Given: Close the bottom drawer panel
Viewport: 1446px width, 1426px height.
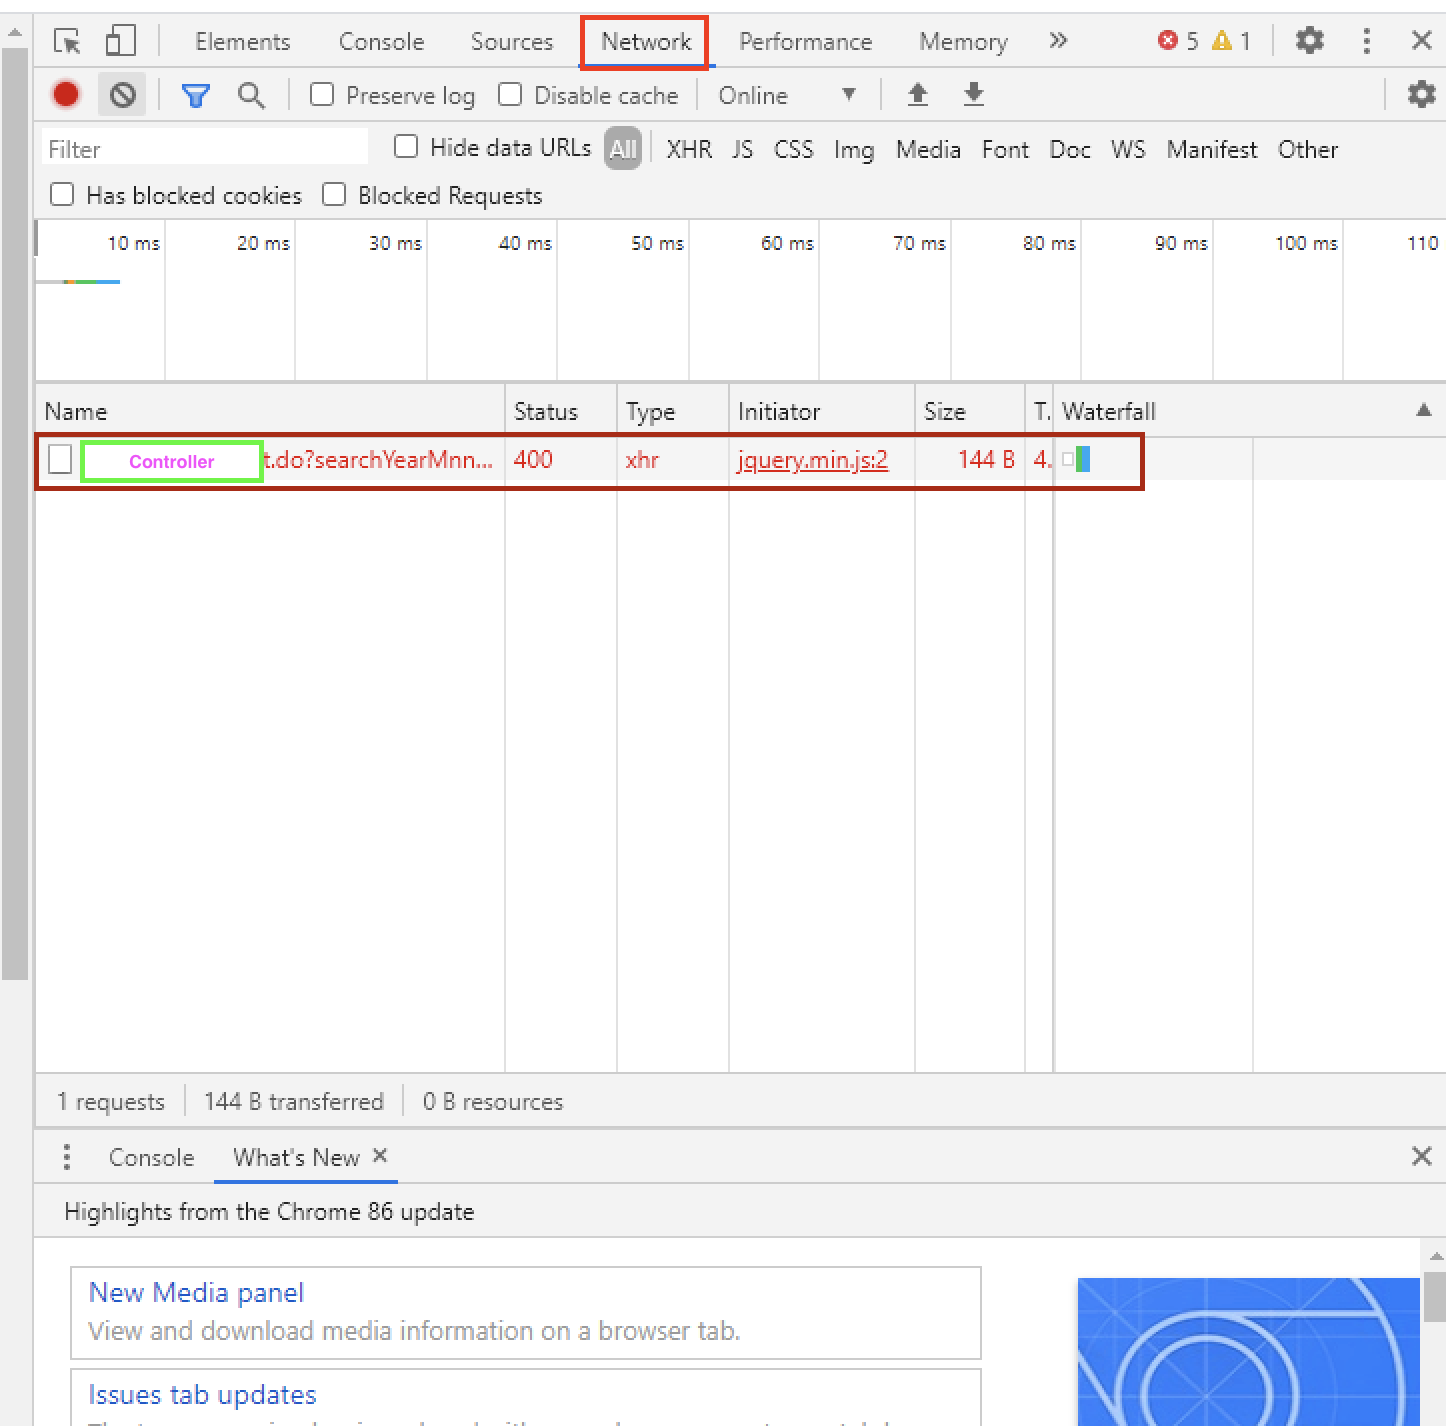Looking at the screenshot, I should pos(1421,1157).
